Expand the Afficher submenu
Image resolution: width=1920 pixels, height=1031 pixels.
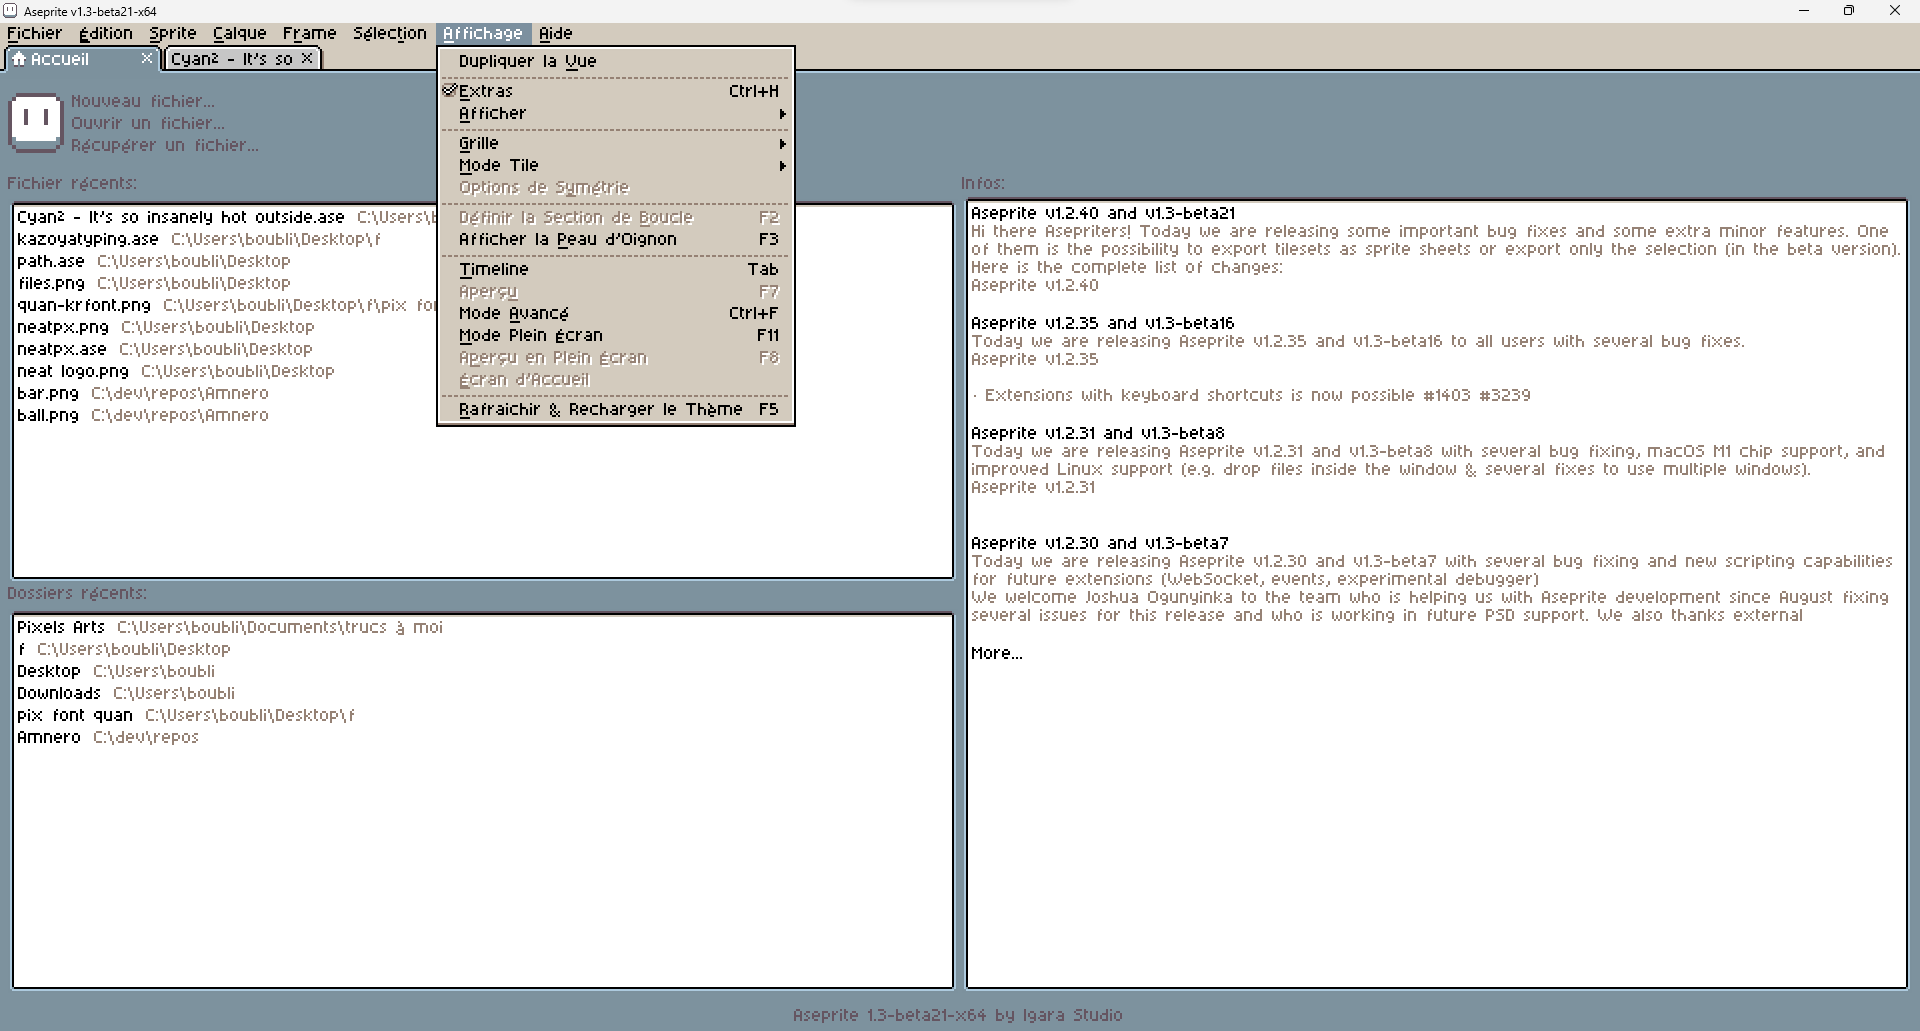616,114
